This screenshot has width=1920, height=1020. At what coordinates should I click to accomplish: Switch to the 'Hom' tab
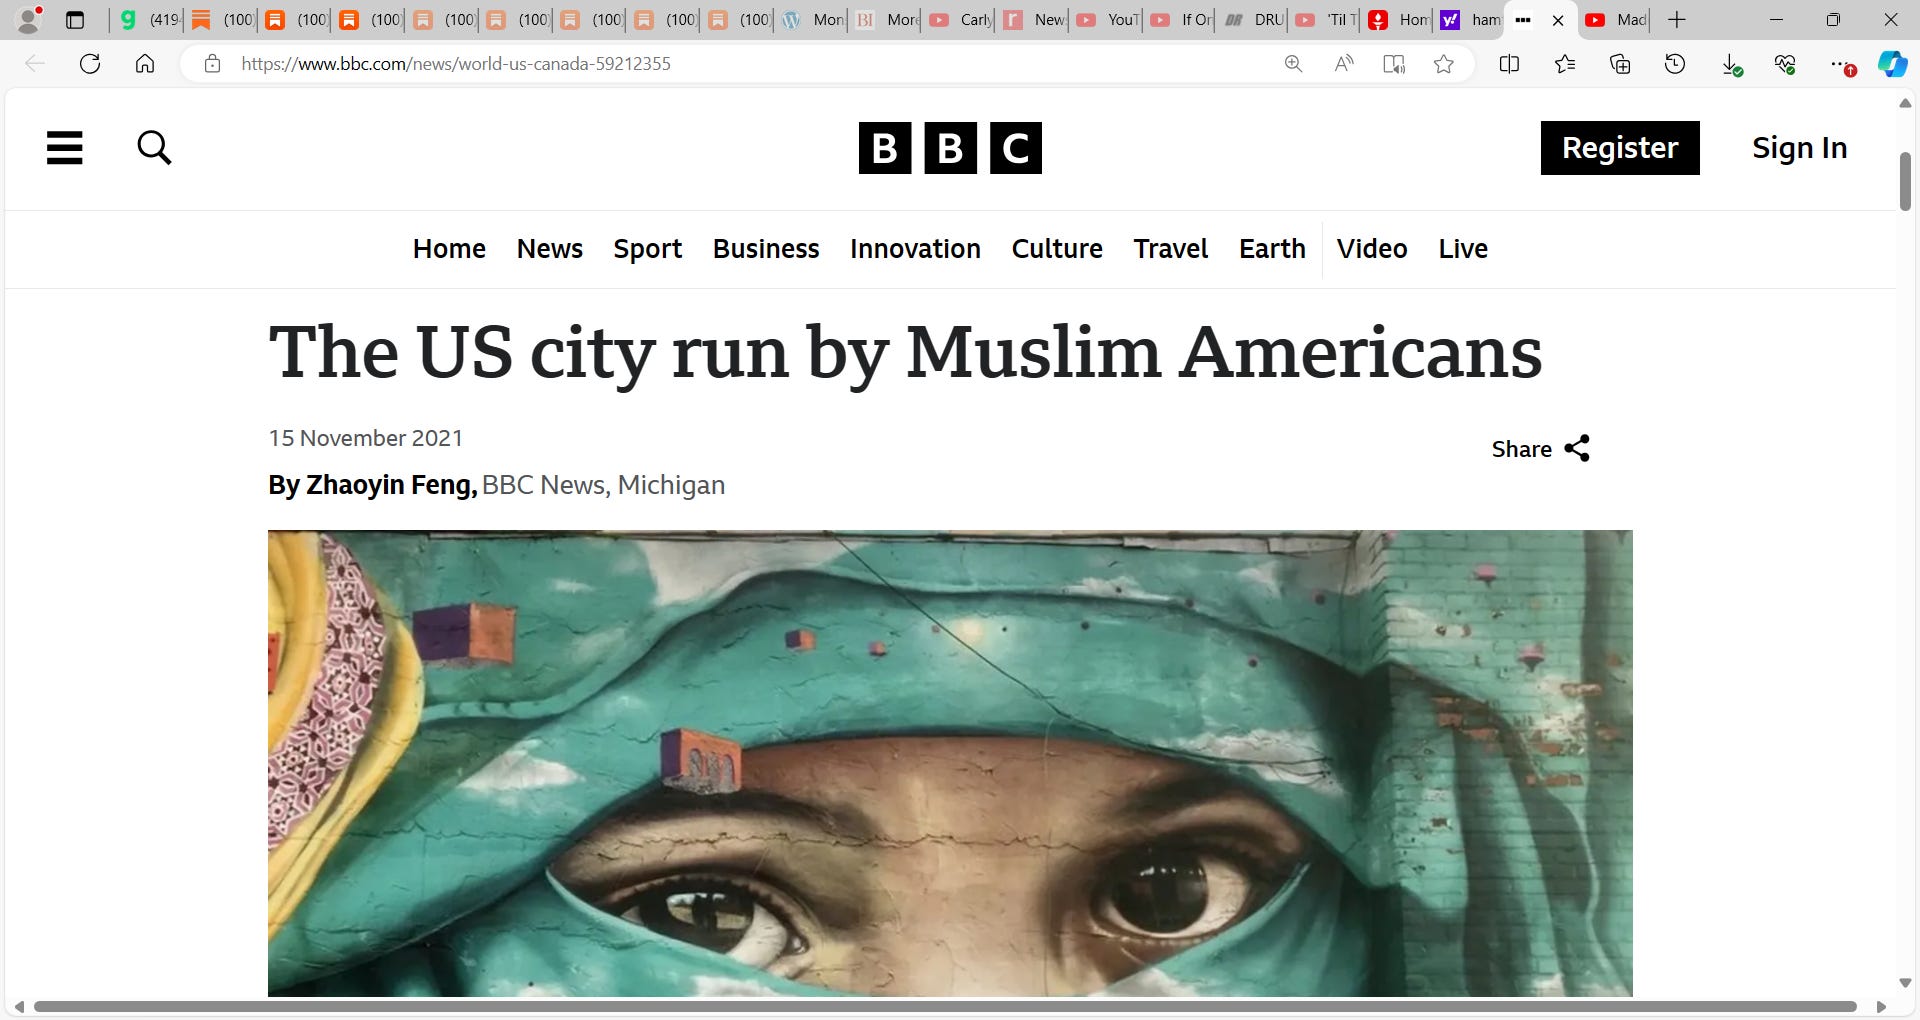(1398, 20)
